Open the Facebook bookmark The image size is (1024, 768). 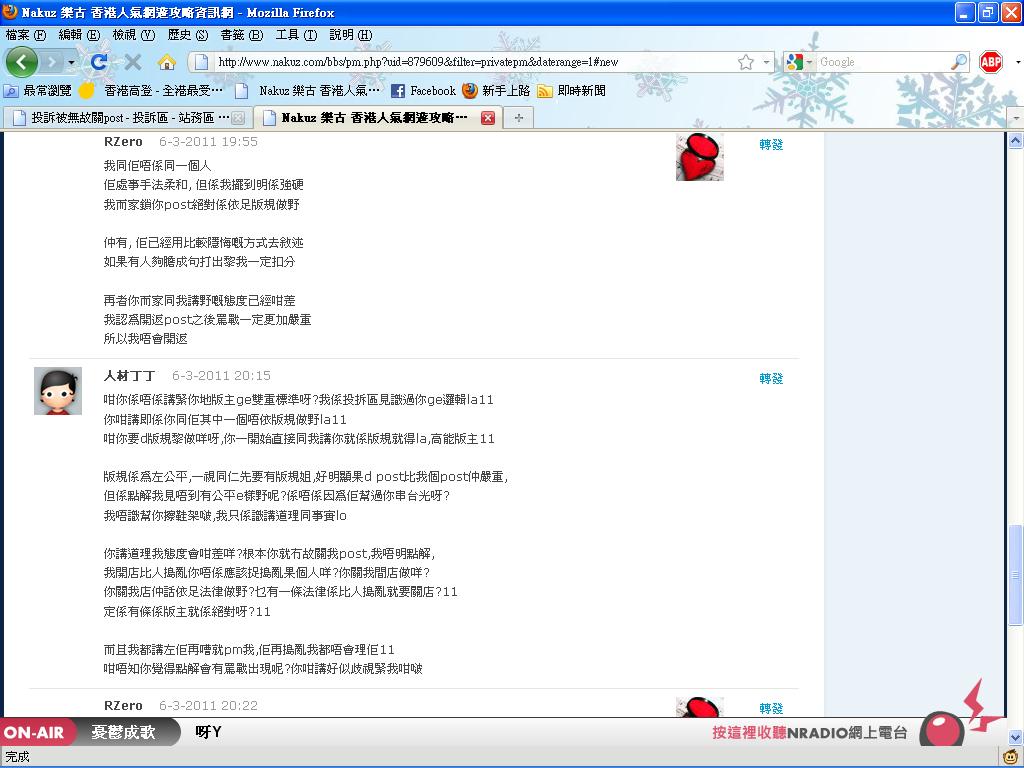point(423,90)
